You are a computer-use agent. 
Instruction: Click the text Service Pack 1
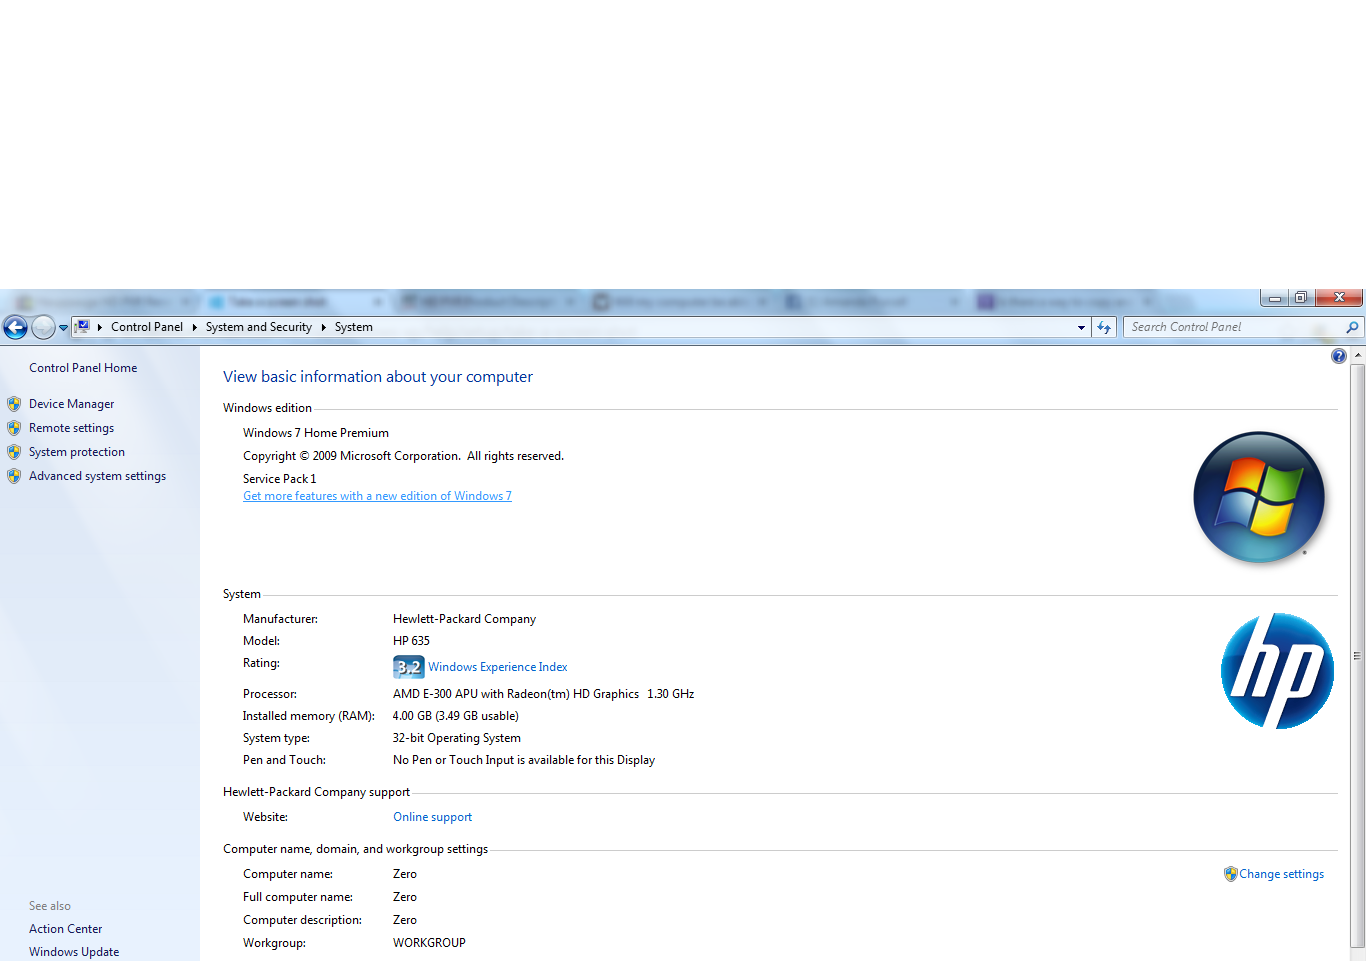point(279,479)
